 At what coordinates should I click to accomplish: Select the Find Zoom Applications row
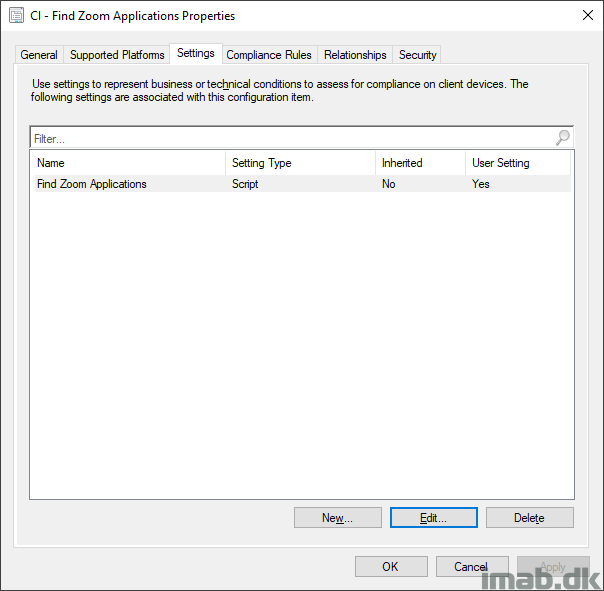pyautogui.click(x=302, y=184)
